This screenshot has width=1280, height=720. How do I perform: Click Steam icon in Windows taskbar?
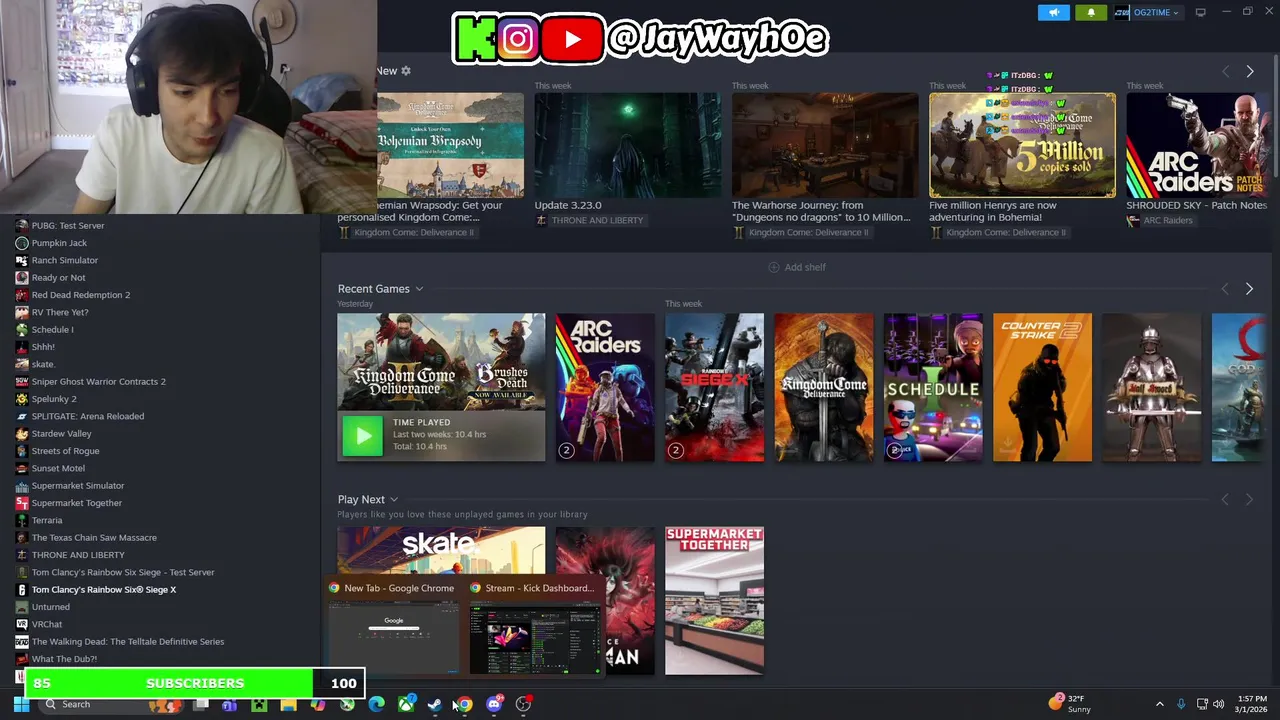[435, 704]
